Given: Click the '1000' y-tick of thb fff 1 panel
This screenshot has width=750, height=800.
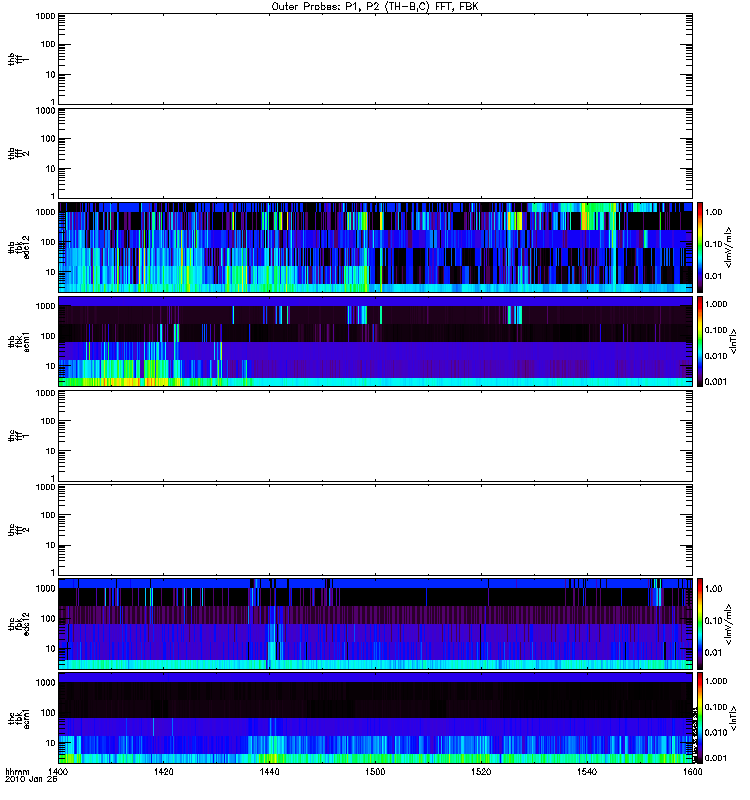Looking at the screenshot, I should pyautogui.click(x=45, y=16).
